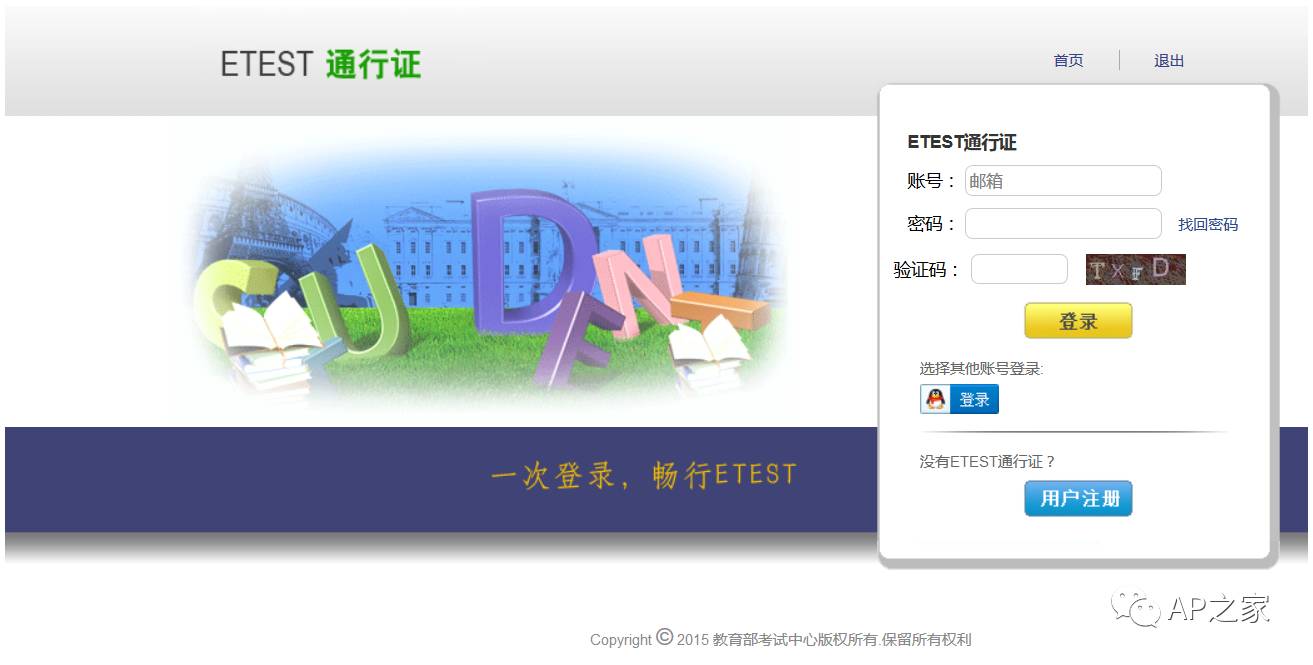Click the QQ penguin icon
This screenshot has height=665, width=1313.
click(x=935, y=399)
